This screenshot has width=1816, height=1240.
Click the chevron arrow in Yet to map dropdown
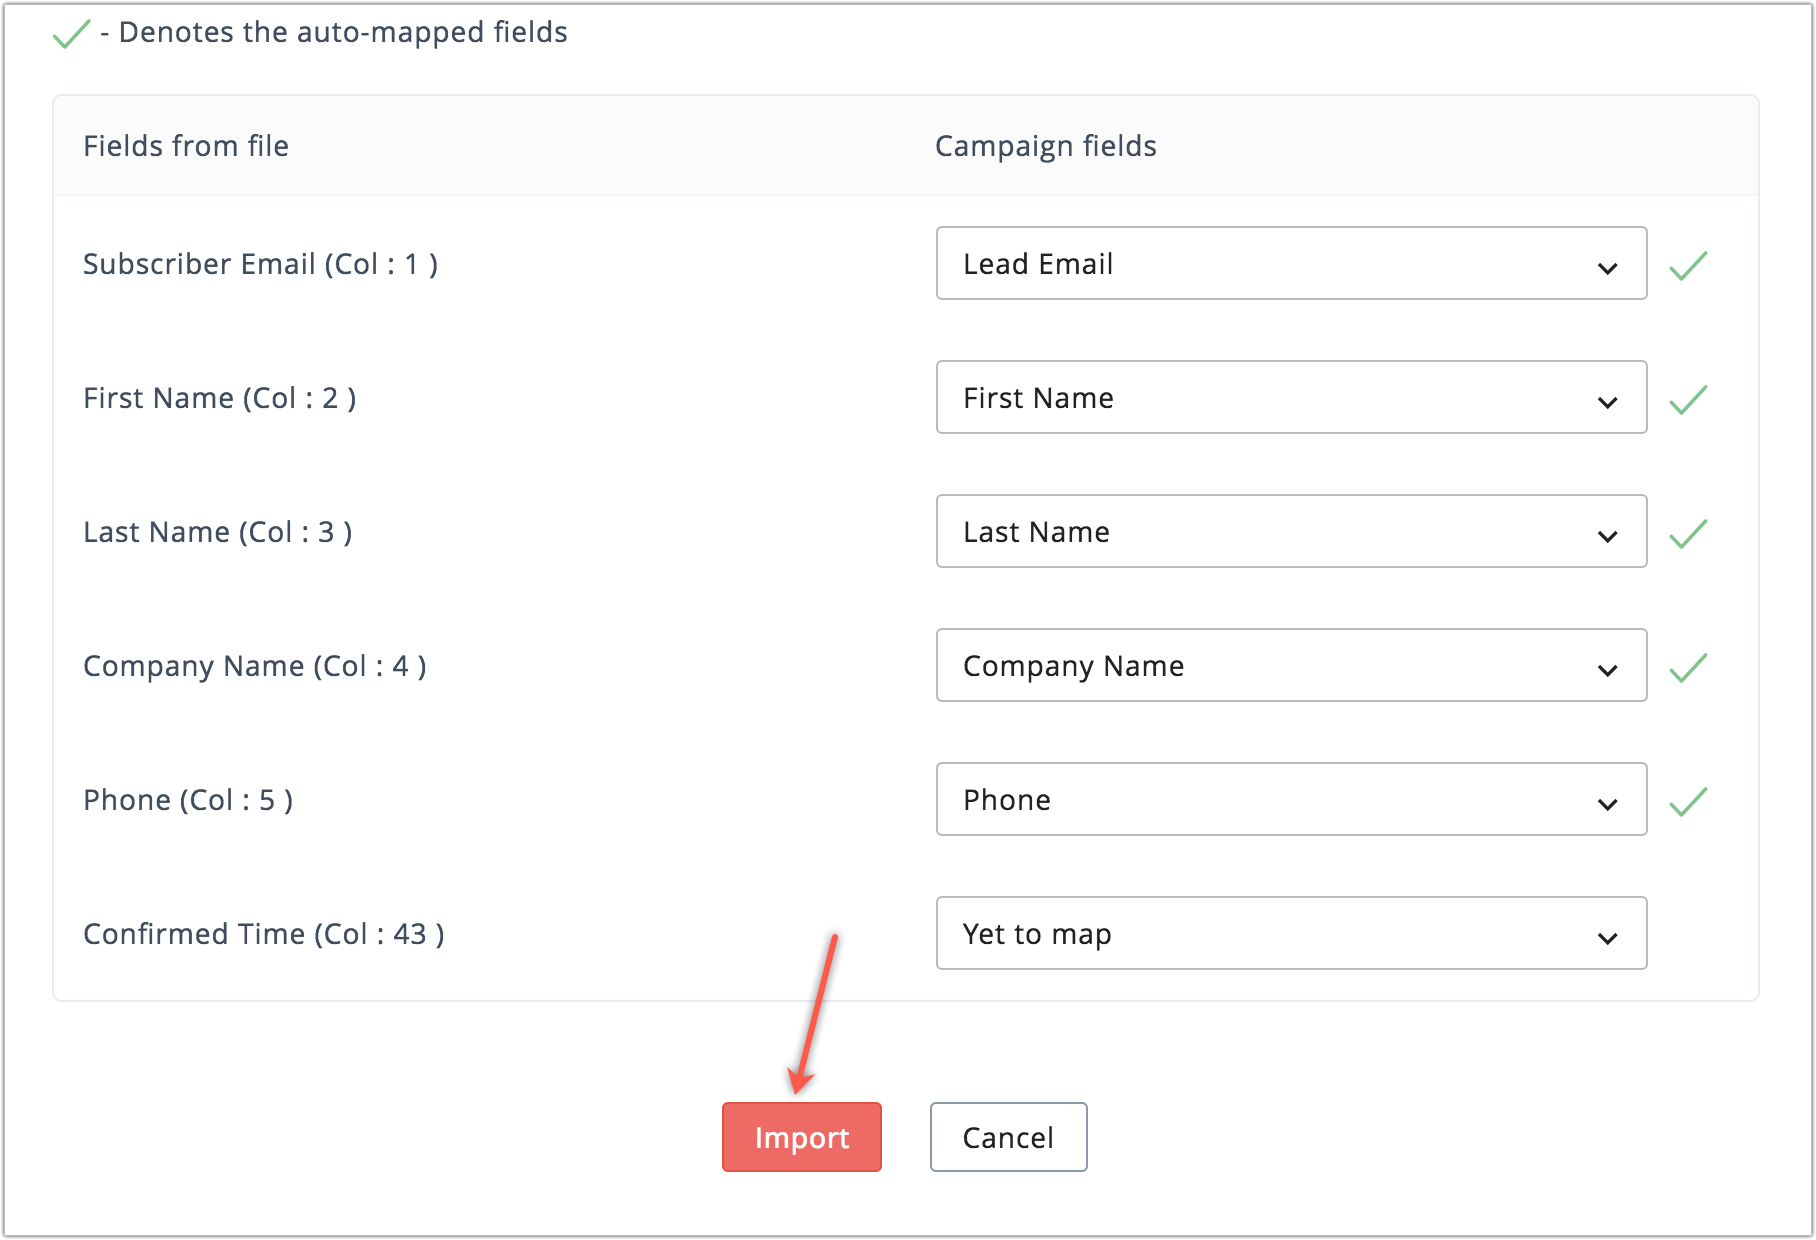(x=1607, y=938)
